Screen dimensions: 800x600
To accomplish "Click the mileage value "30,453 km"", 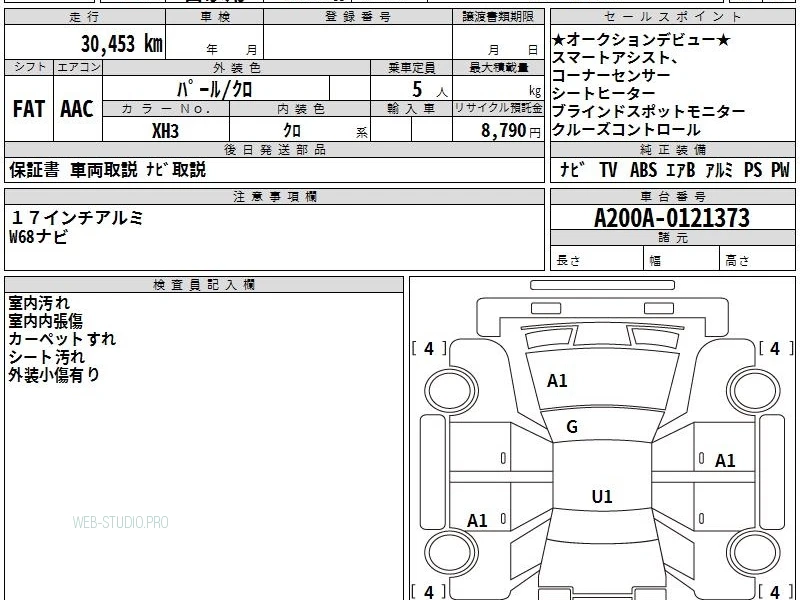I will coord(122,44).
